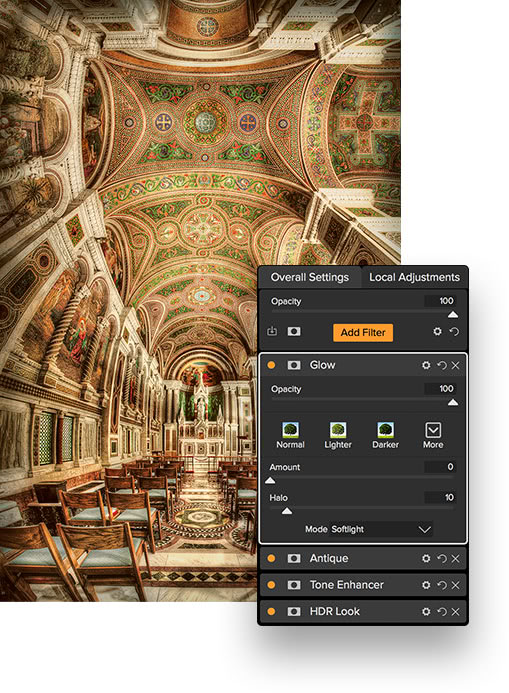
Task: Open the gear settings in the Overall Settings row
Action: tap(437, 331)
